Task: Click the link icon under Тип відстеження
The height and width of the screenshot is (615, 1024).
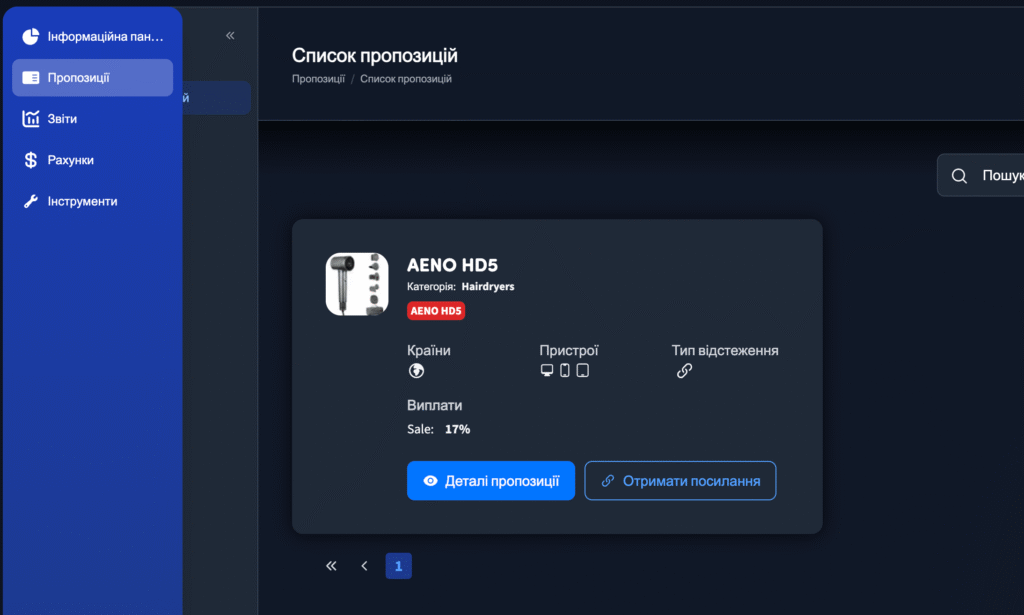Action: pos(684,371)
